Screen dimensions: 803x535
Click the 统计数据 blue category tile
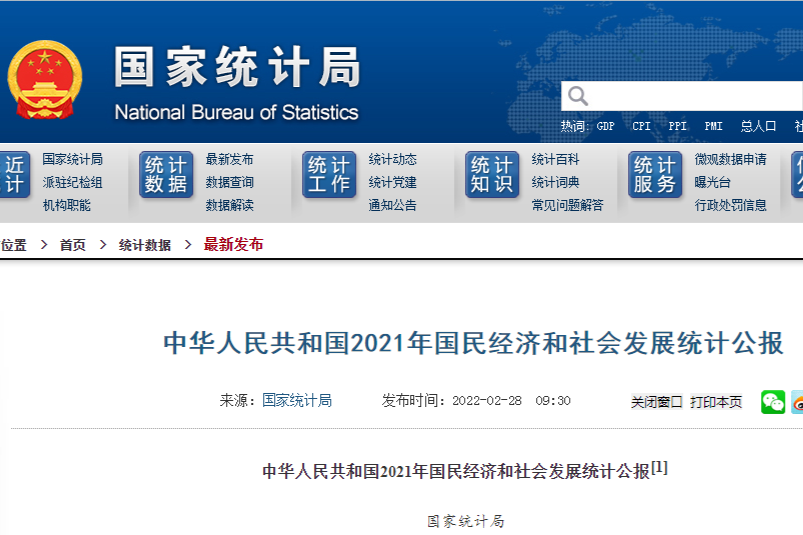pos(166,175)
